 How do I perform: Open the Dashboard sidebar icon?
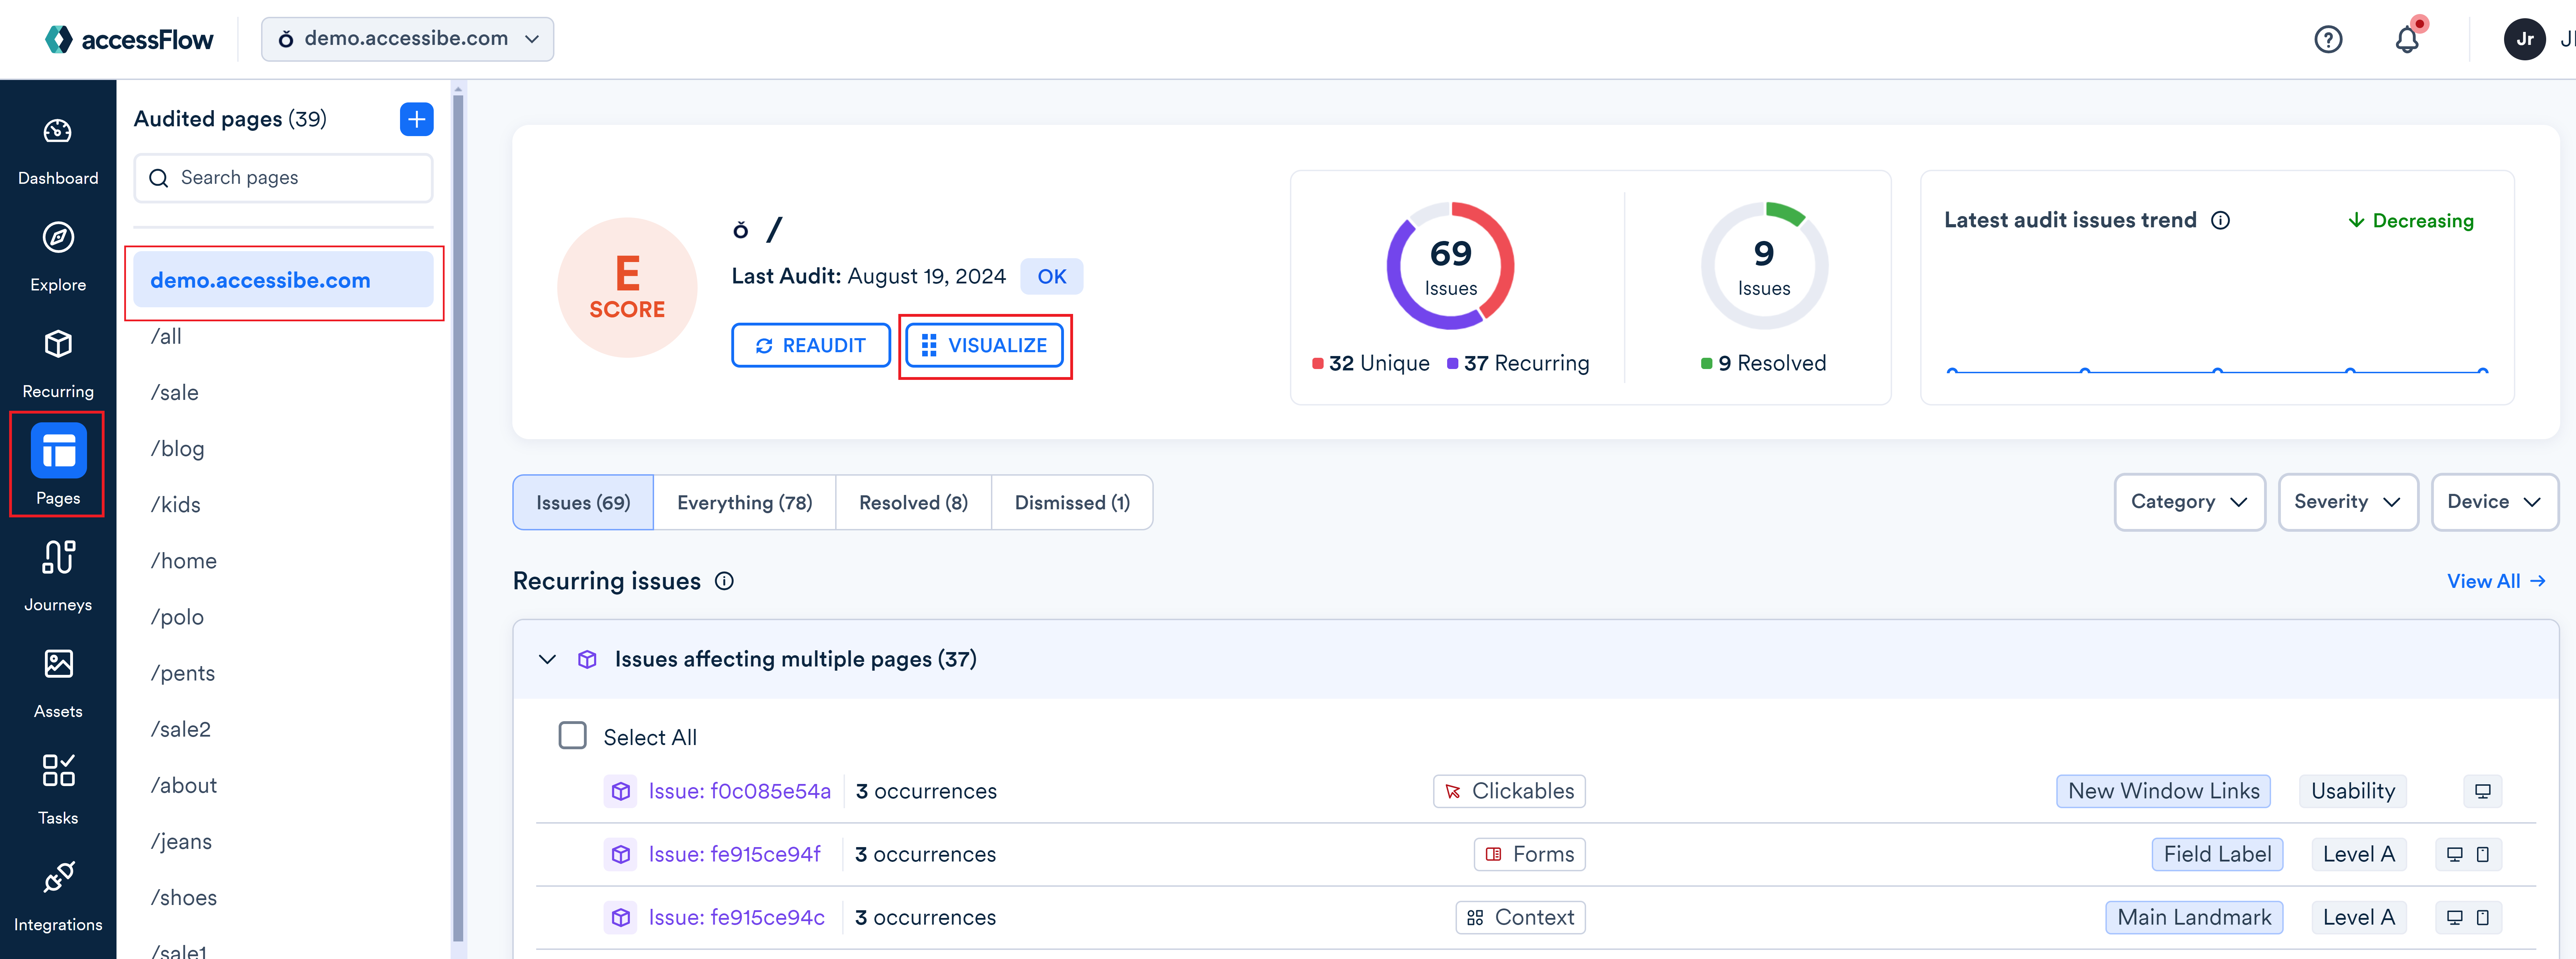click(x=58, y=131)
